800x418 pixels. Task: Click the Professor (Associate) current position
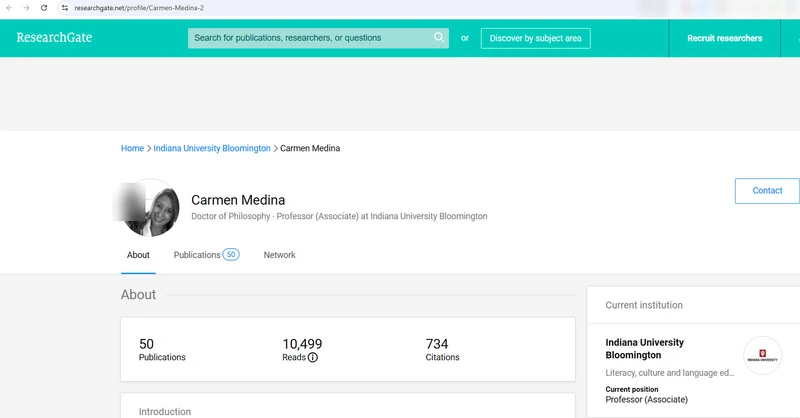[x=646, y=399]
